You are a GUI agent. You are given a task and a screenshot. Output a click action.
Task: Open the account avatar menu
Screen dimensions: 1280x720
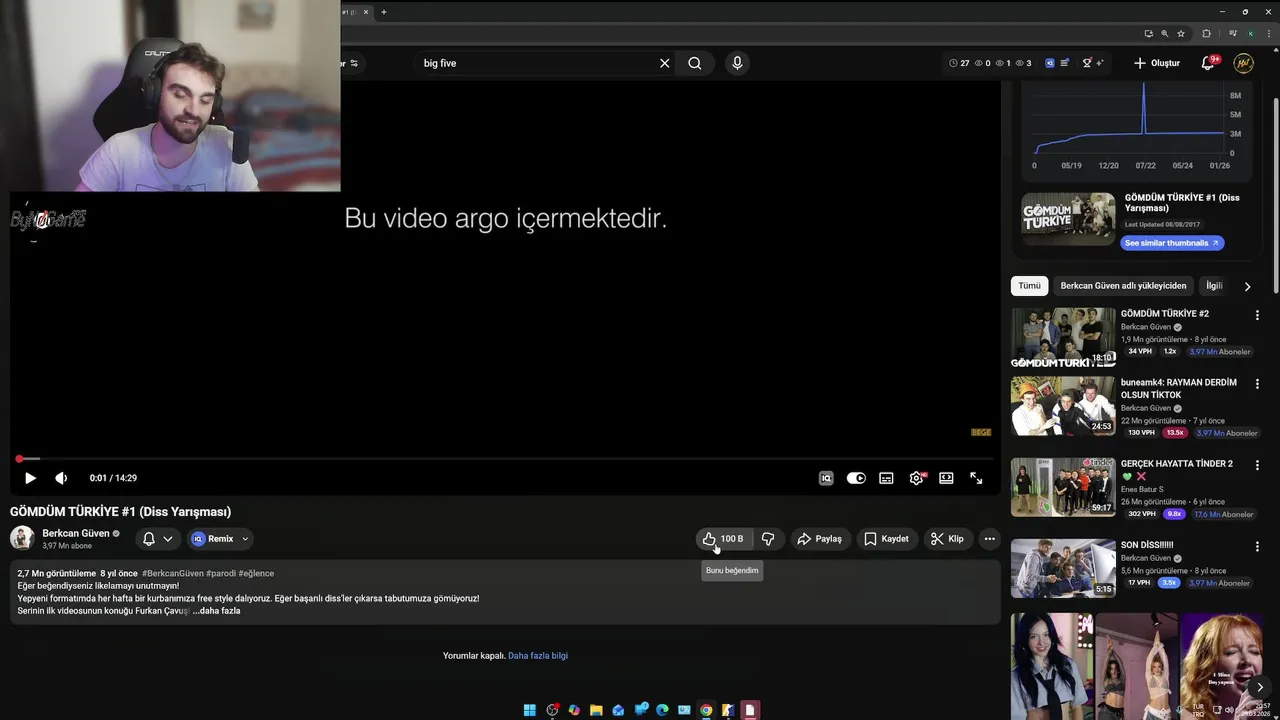[x=1243, y=63]
